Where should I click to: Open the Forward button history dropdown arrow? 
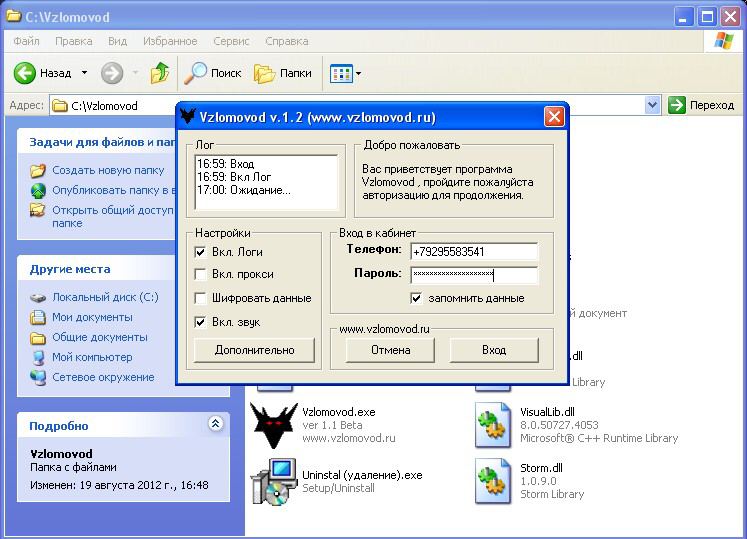pos(135,73)
